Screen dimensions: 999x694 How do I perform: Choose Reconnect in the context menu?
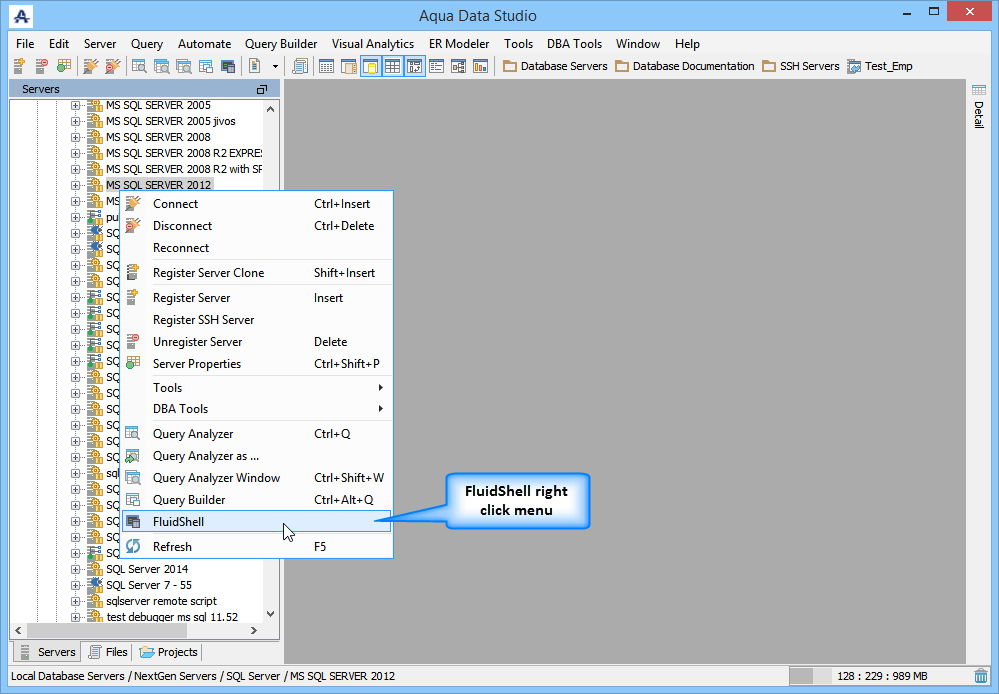click(x=257, y=248)
